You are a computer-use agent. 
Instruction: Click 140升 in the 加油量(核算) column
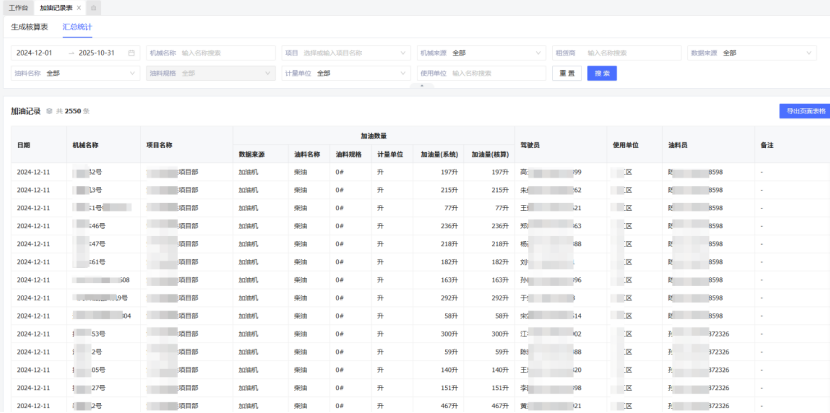point(500,370)
